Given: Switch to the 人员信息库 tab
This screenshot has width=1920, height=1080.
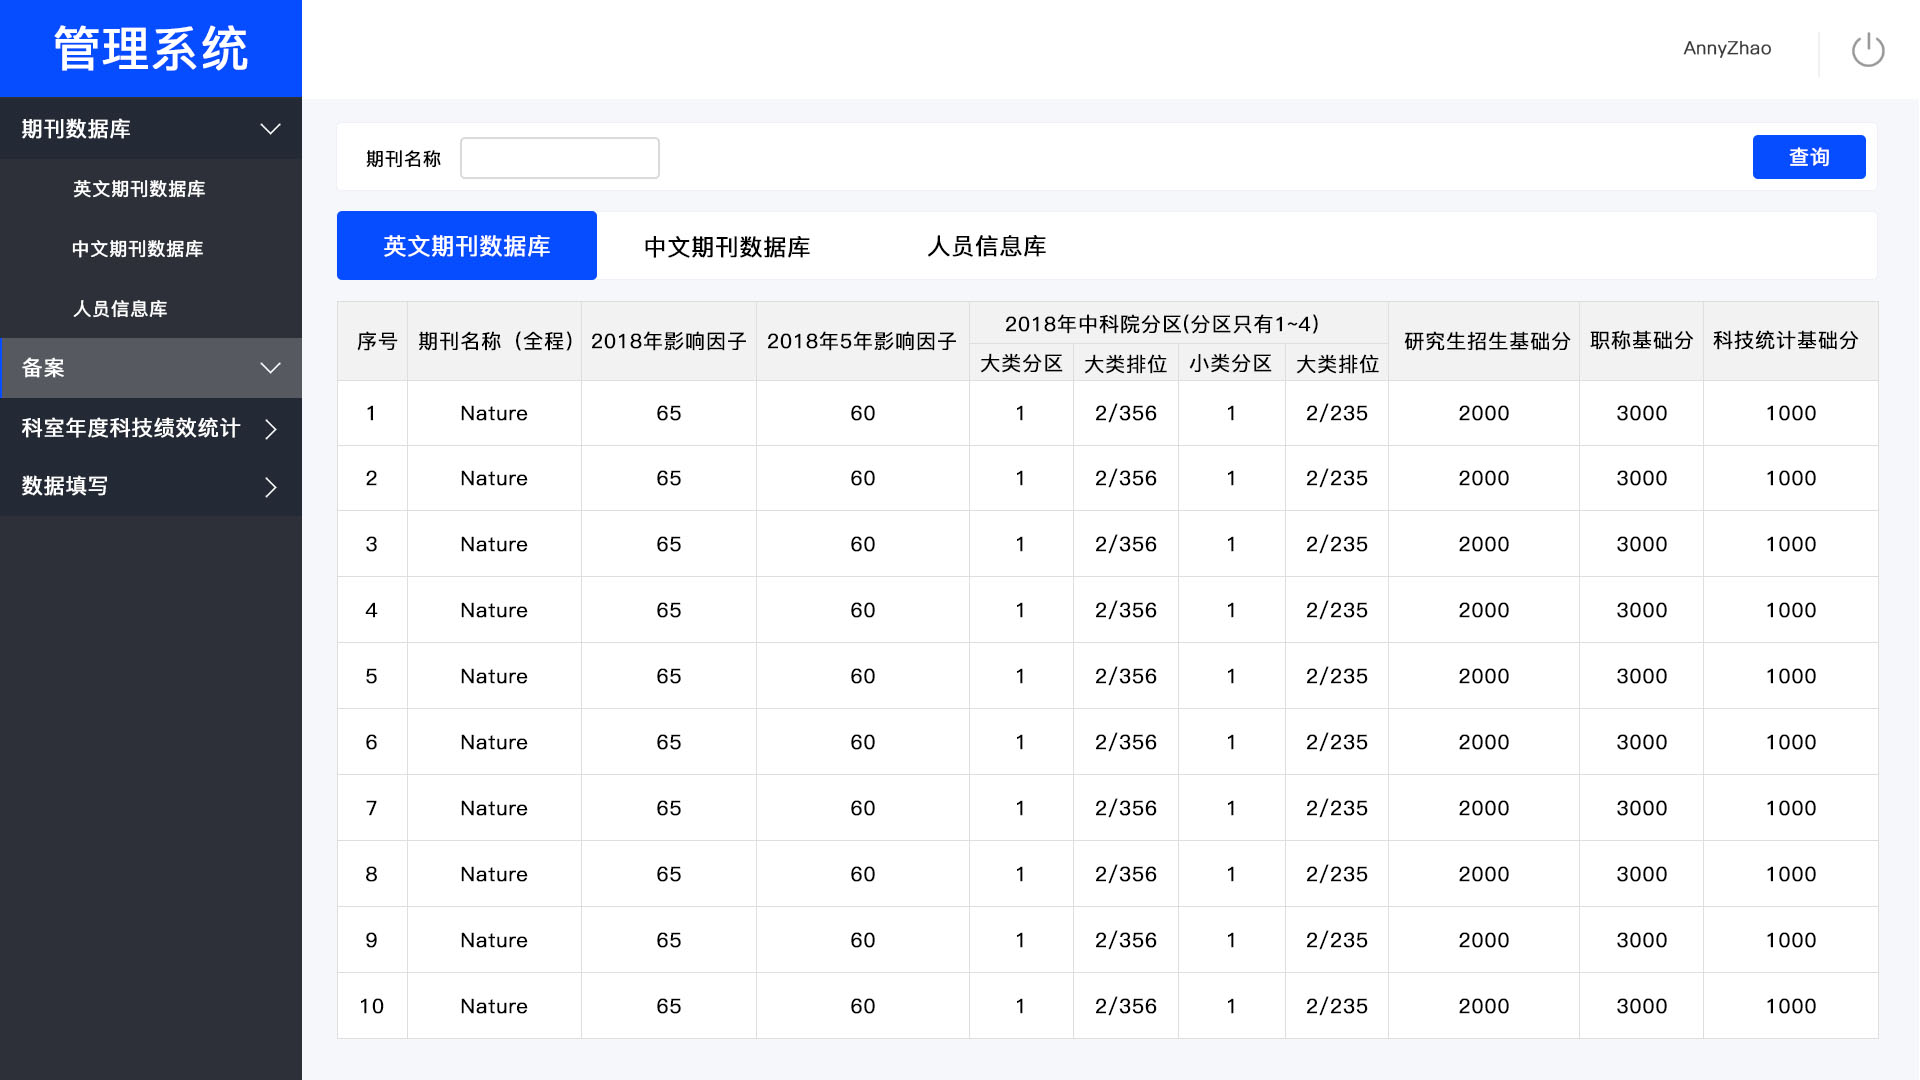Looking at the screenshot, I should [x=986, y=246].
